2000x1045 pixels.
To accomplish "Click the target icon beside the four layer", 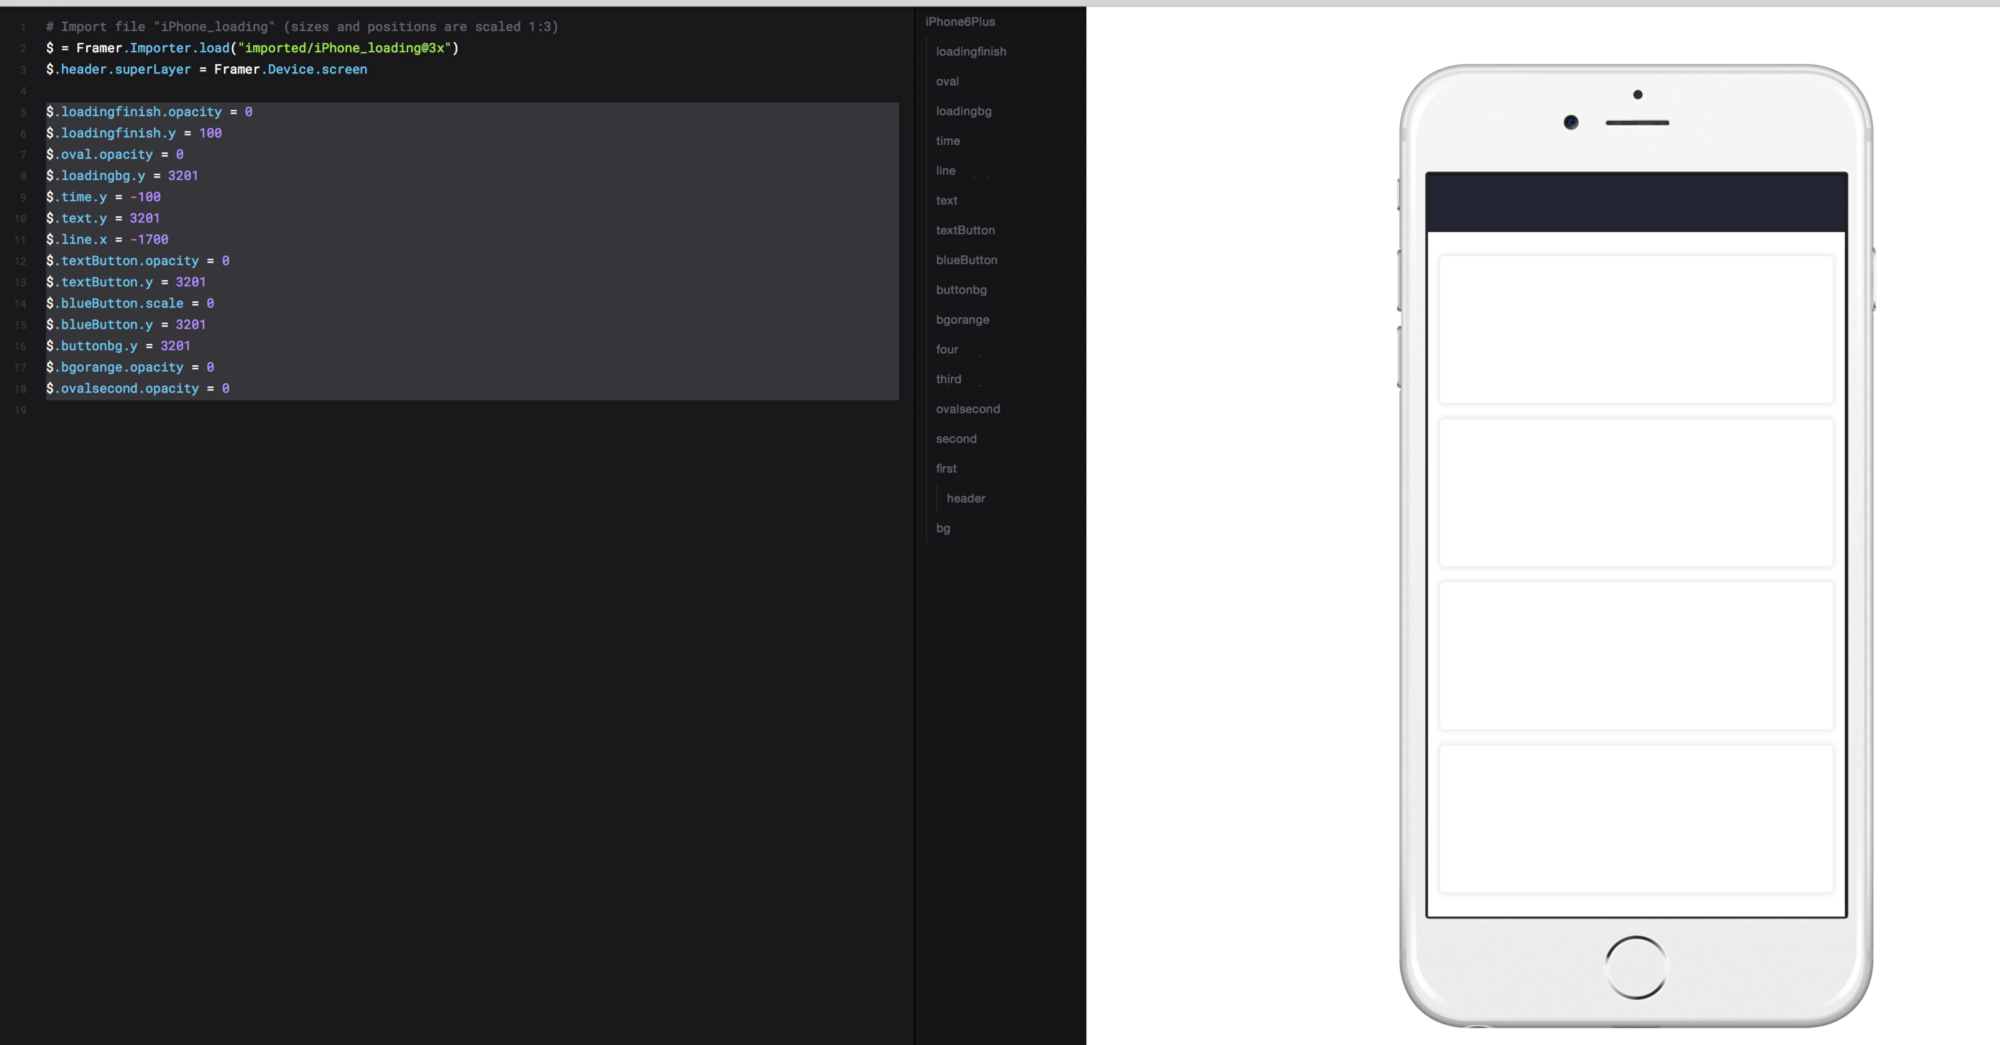I will 979,354.
